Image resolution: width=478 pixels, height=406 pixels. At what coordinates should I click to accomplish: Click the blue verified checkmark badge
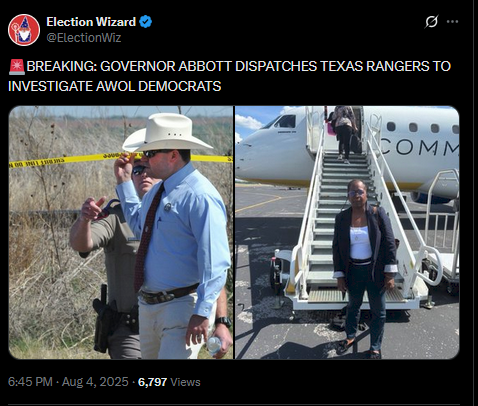tap(146, 22)
